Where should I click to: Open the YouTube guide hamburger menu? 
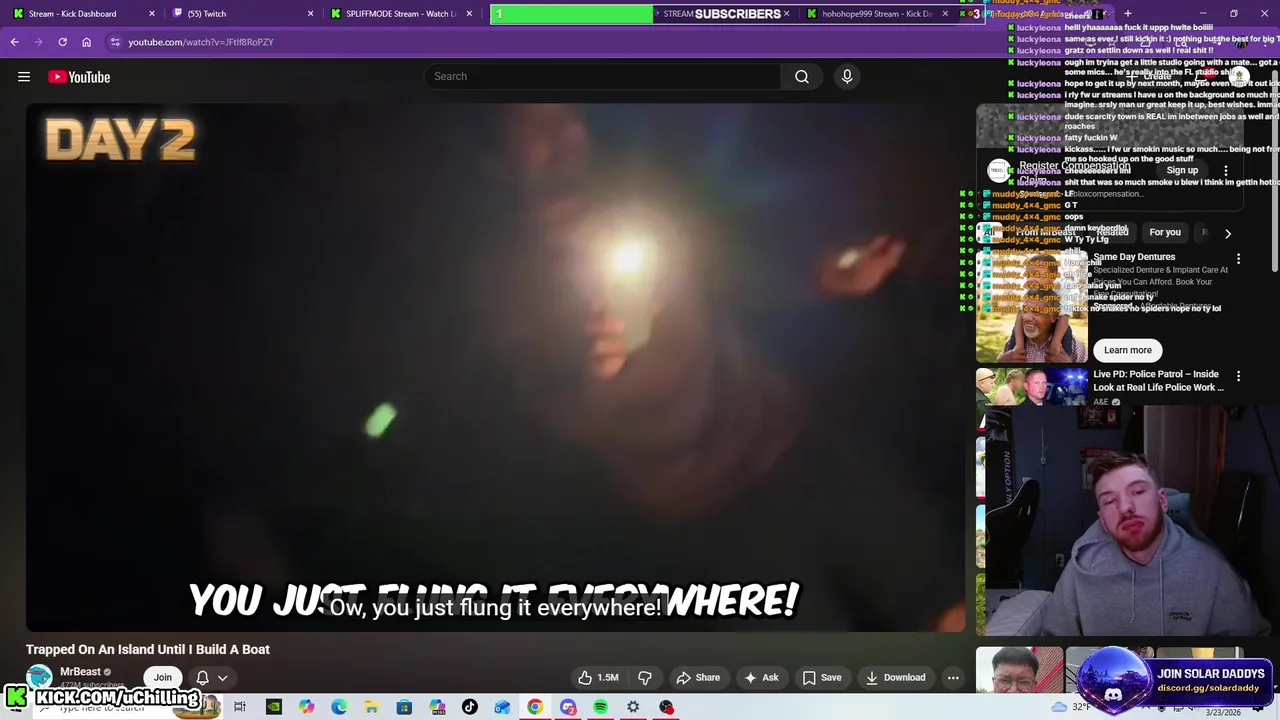tap(24, 77)
